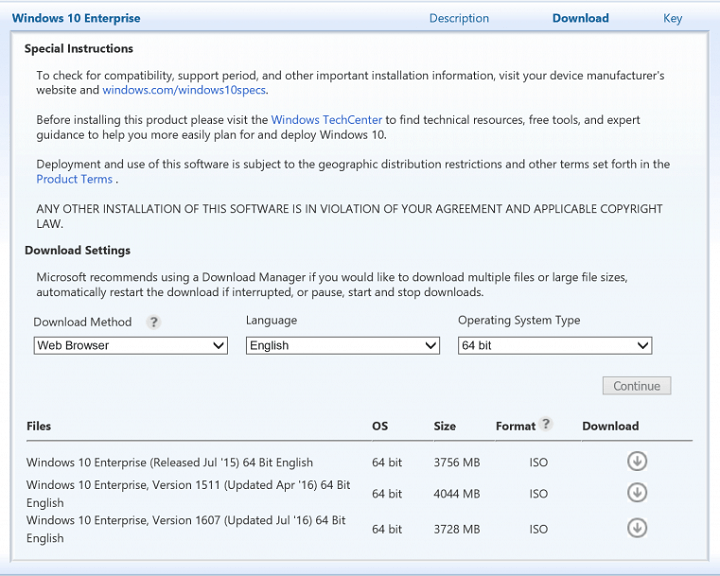Viewport: 720px width, 576px height.
Task: Click the OS column header
Action: tap(380, 426)
